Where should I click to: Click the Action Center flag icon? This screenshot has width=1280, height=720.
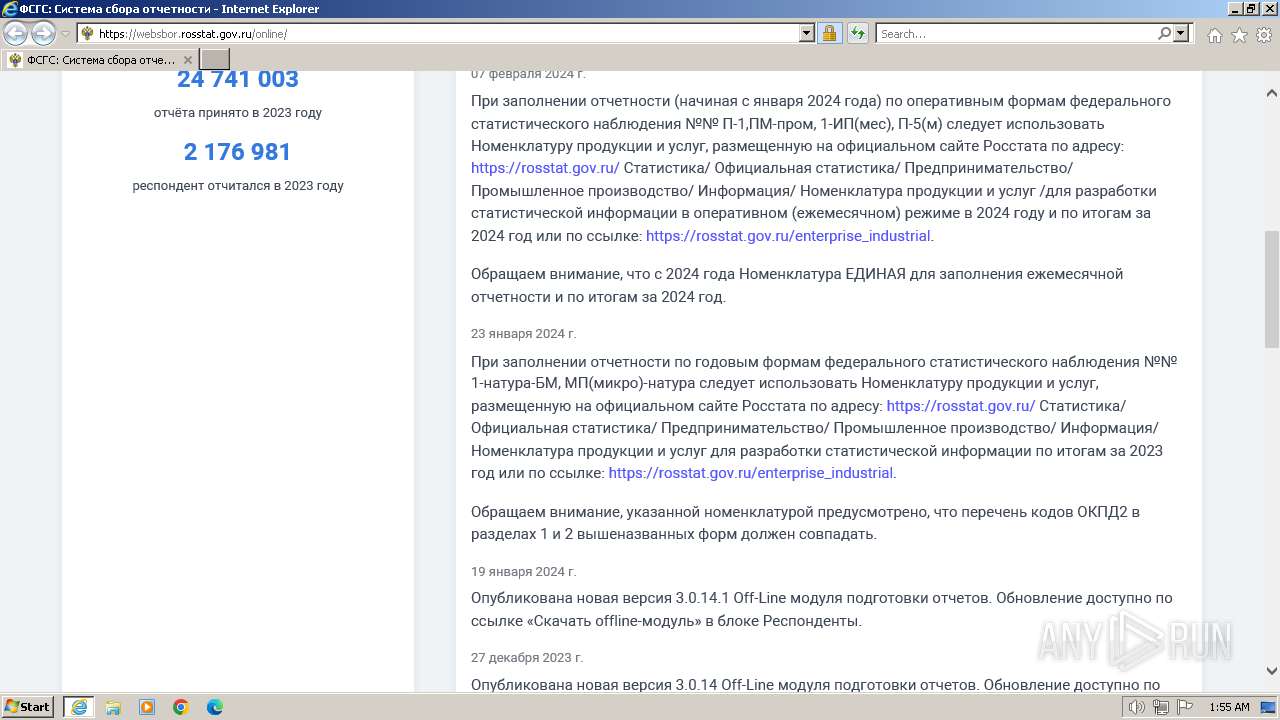[x=1185, y=707]
